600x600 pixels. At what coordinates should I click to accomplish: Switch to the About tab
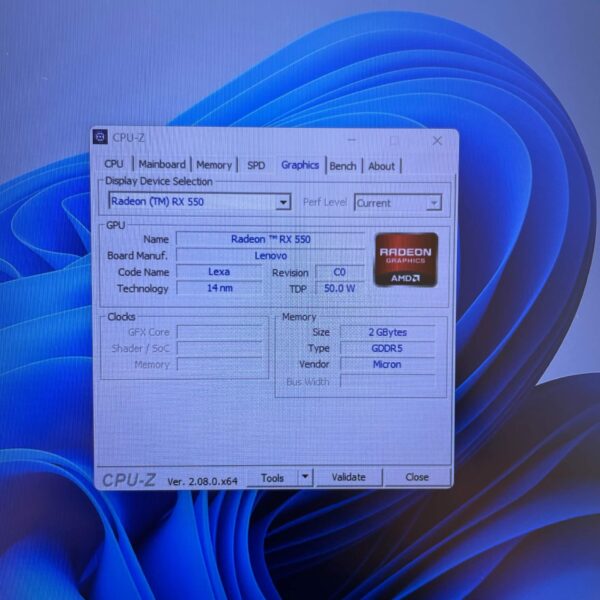[x=382, y=166]
